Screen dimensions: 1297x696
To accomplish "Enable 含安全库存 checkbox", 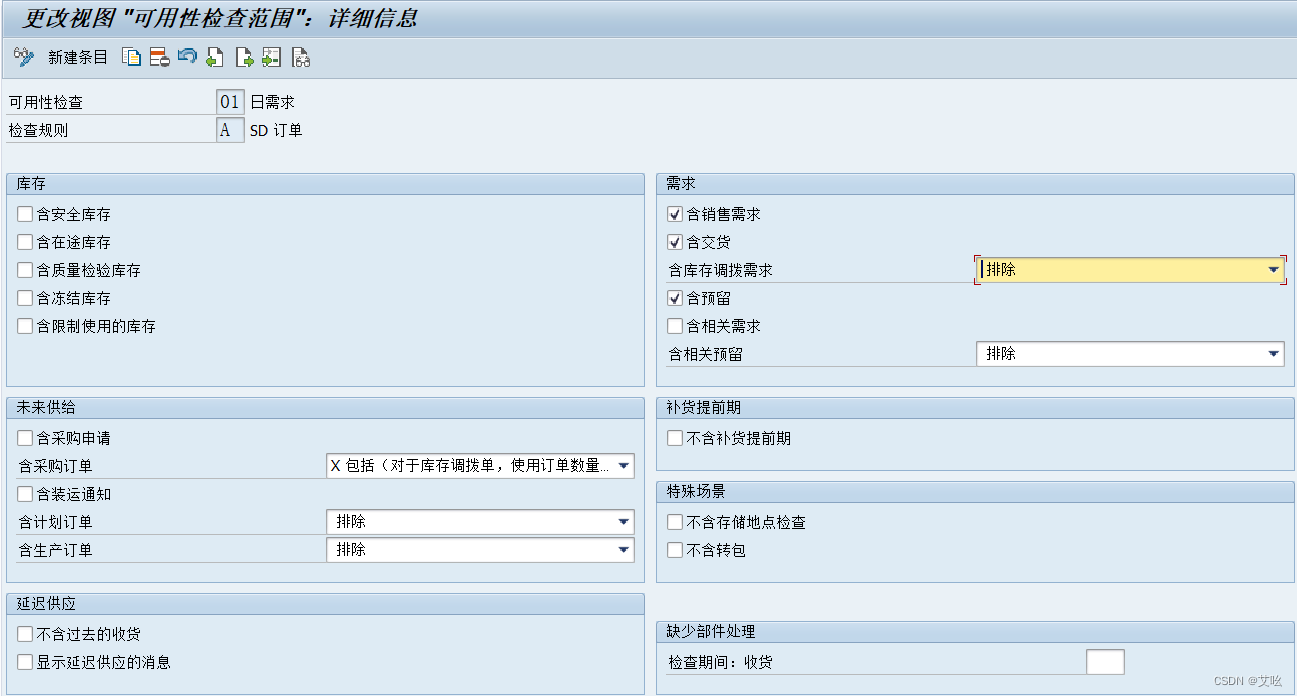I will click(x=25, y=213).
